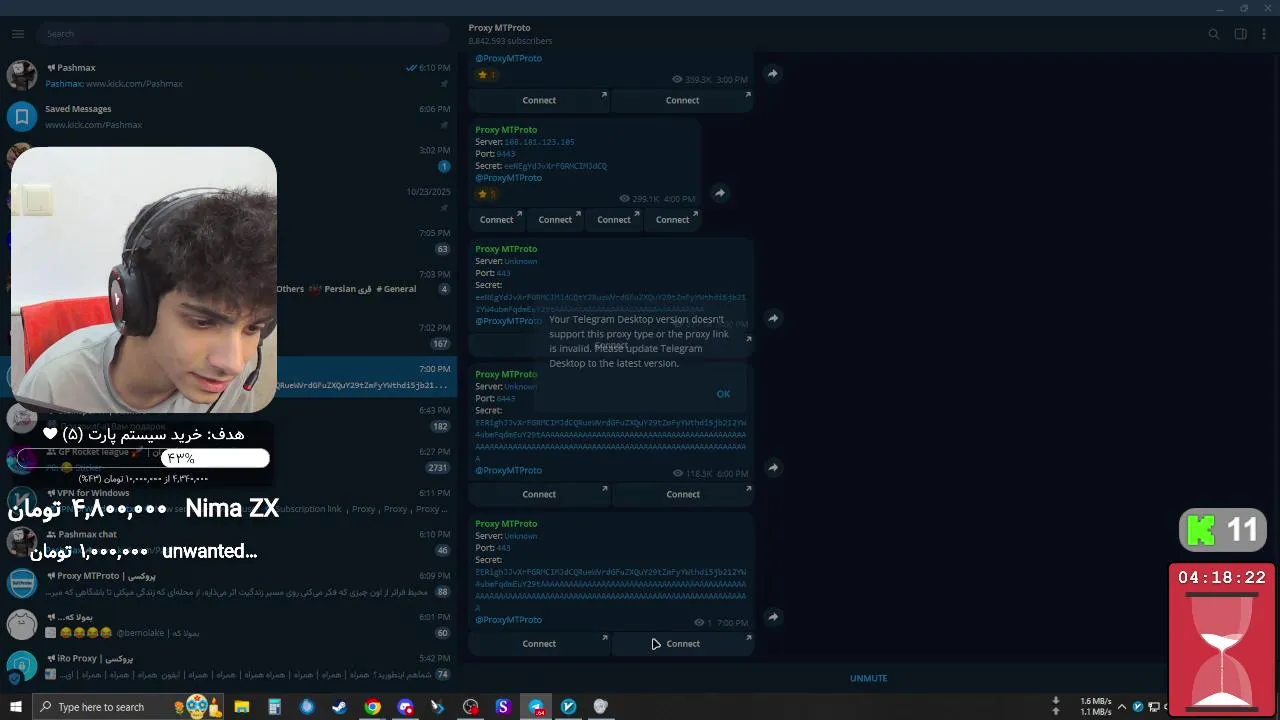Viewport: 1280px width, 720px height.
Task: Open Steam from the taskbar
Action: (x=339, y=707)
